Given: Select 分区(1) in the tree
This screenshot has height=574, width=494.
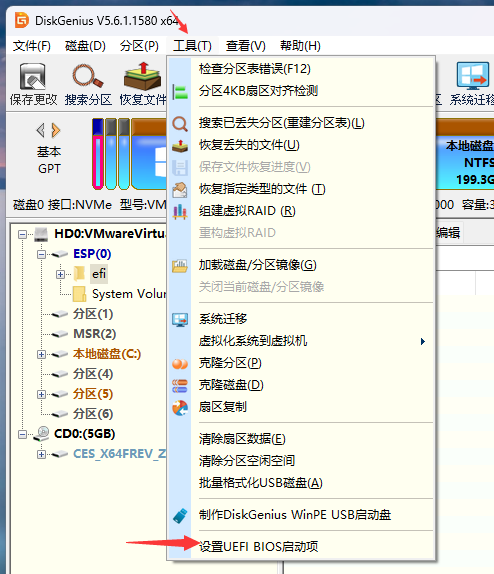Looking at the screenshot, I should pyautogui.click(x=93, y=314).
